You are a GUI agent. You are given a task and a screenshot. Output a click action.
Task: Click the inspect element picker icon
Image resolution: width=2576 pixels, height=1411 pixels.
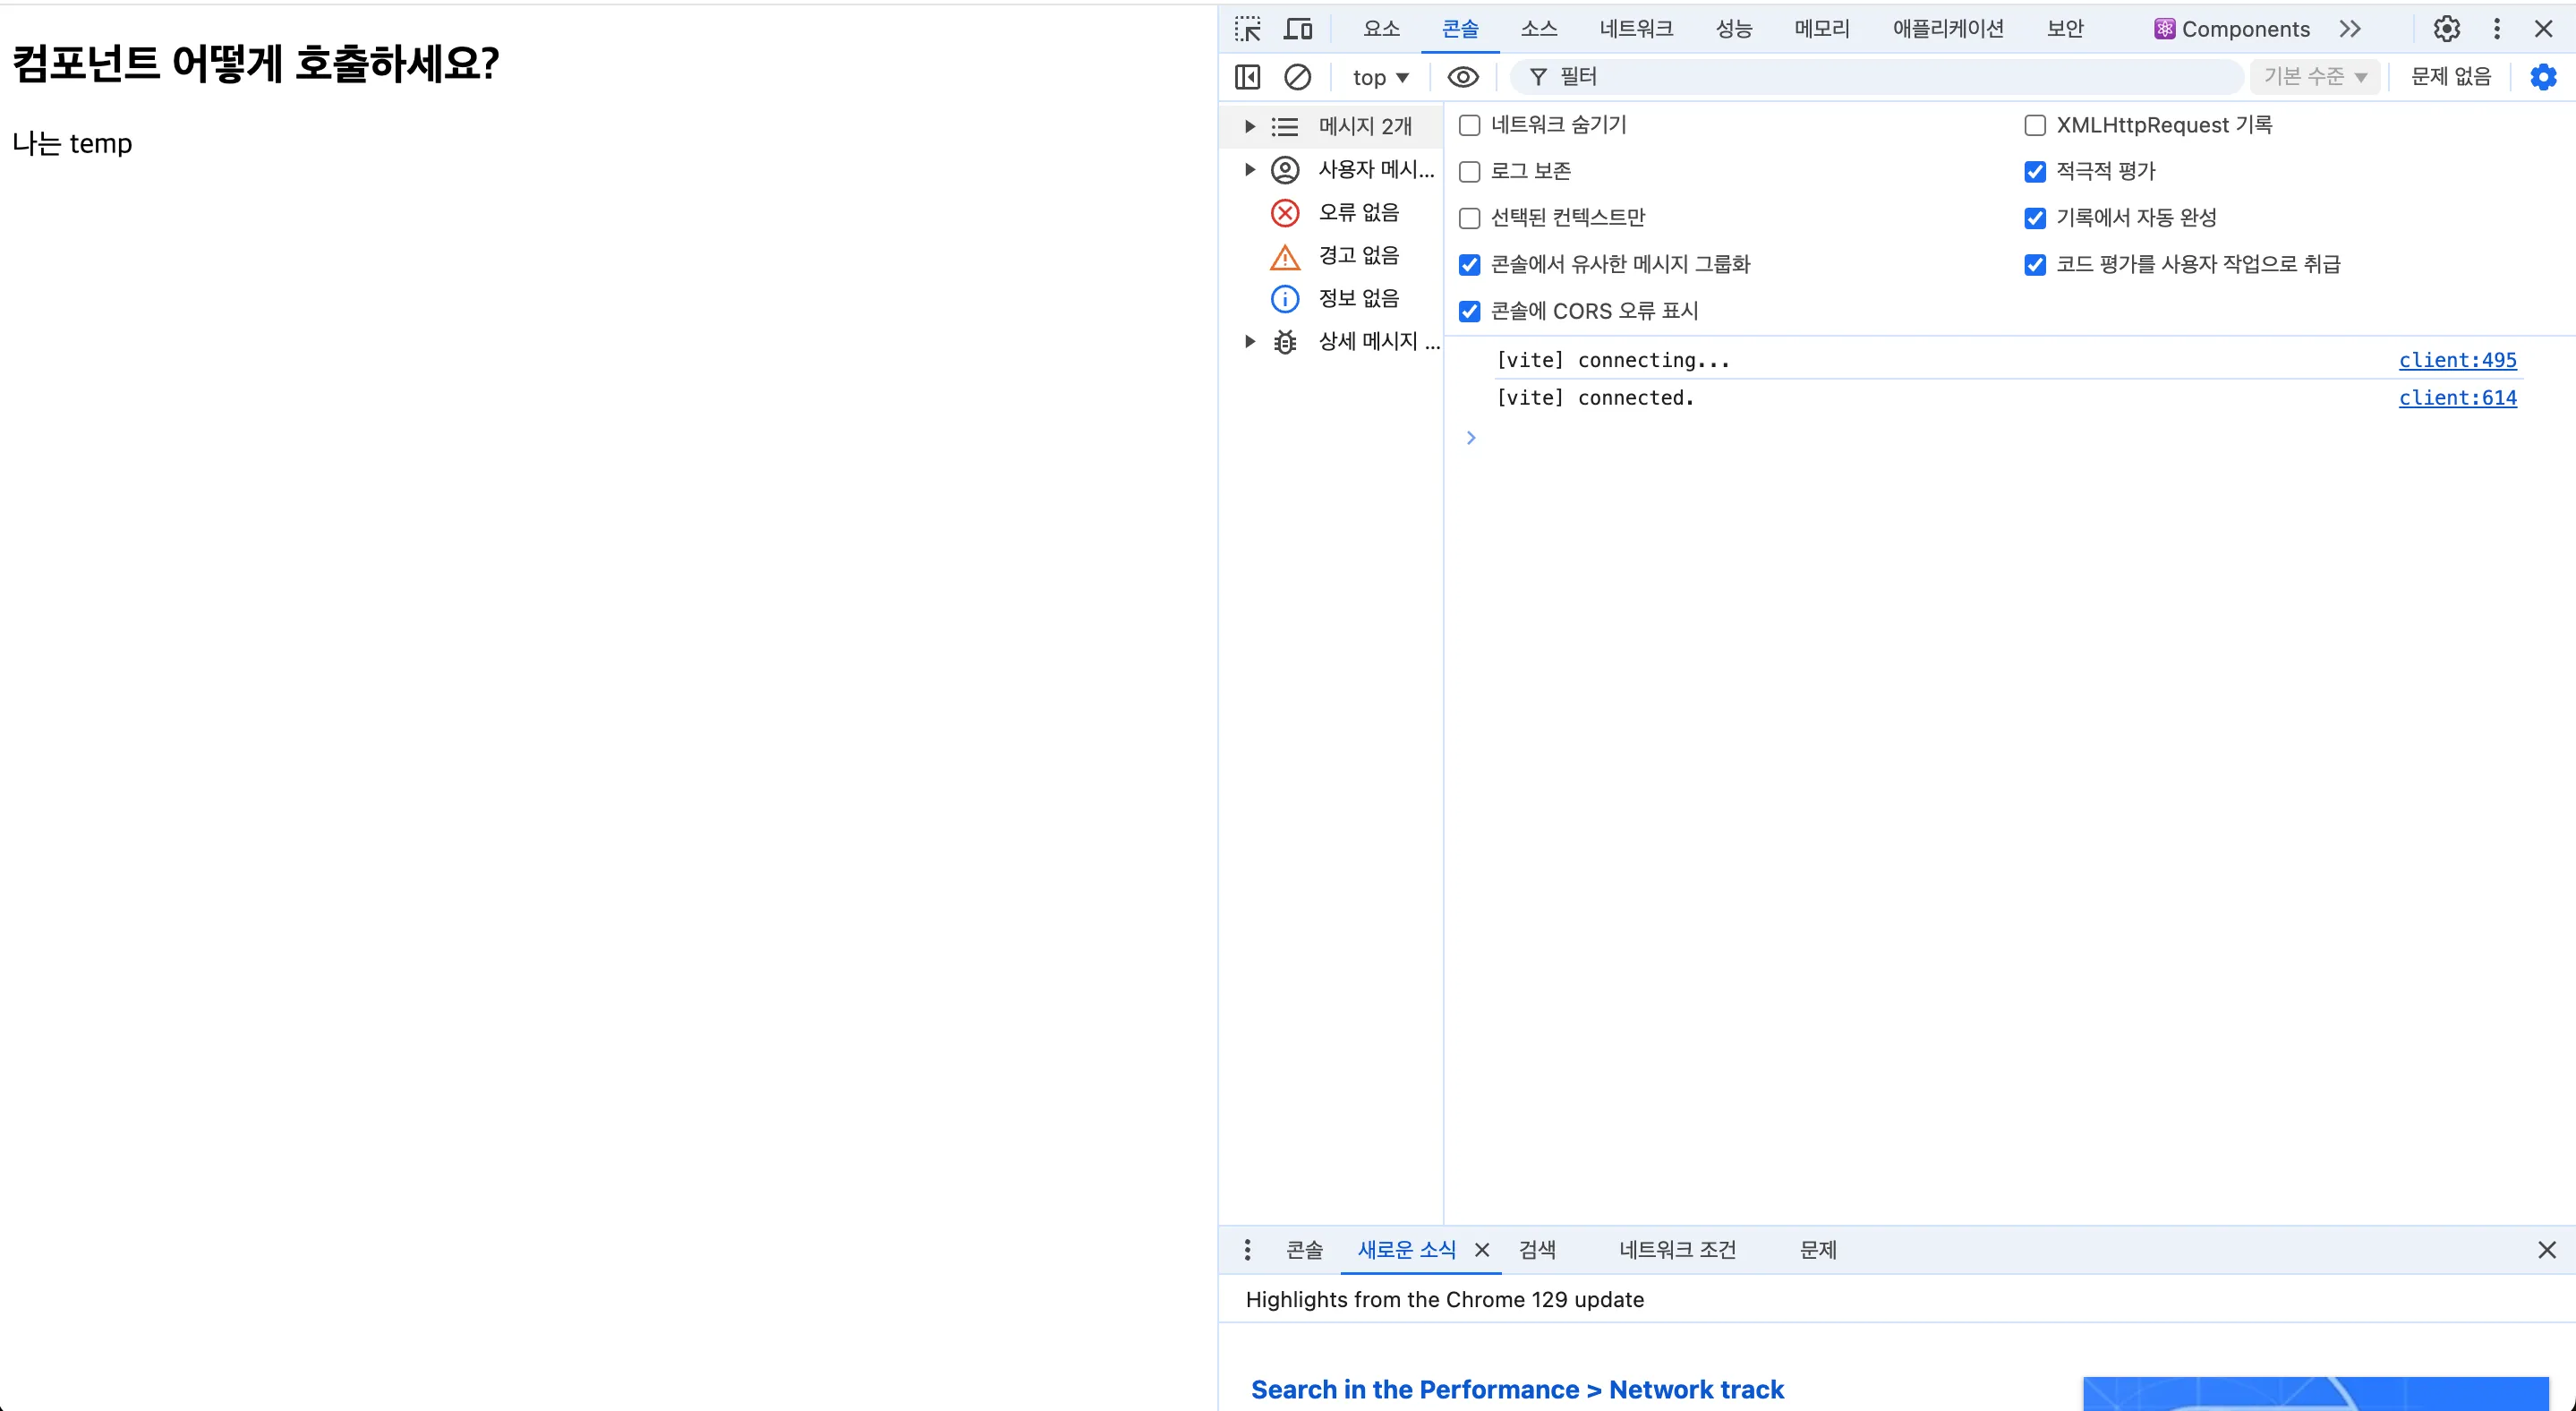[x=1247, y=29]
